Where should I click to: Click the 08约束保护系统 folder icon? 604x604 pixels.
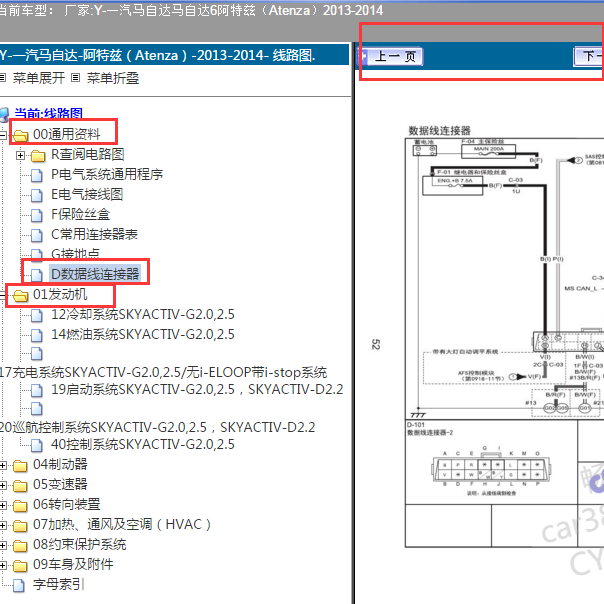pos(20,546)
